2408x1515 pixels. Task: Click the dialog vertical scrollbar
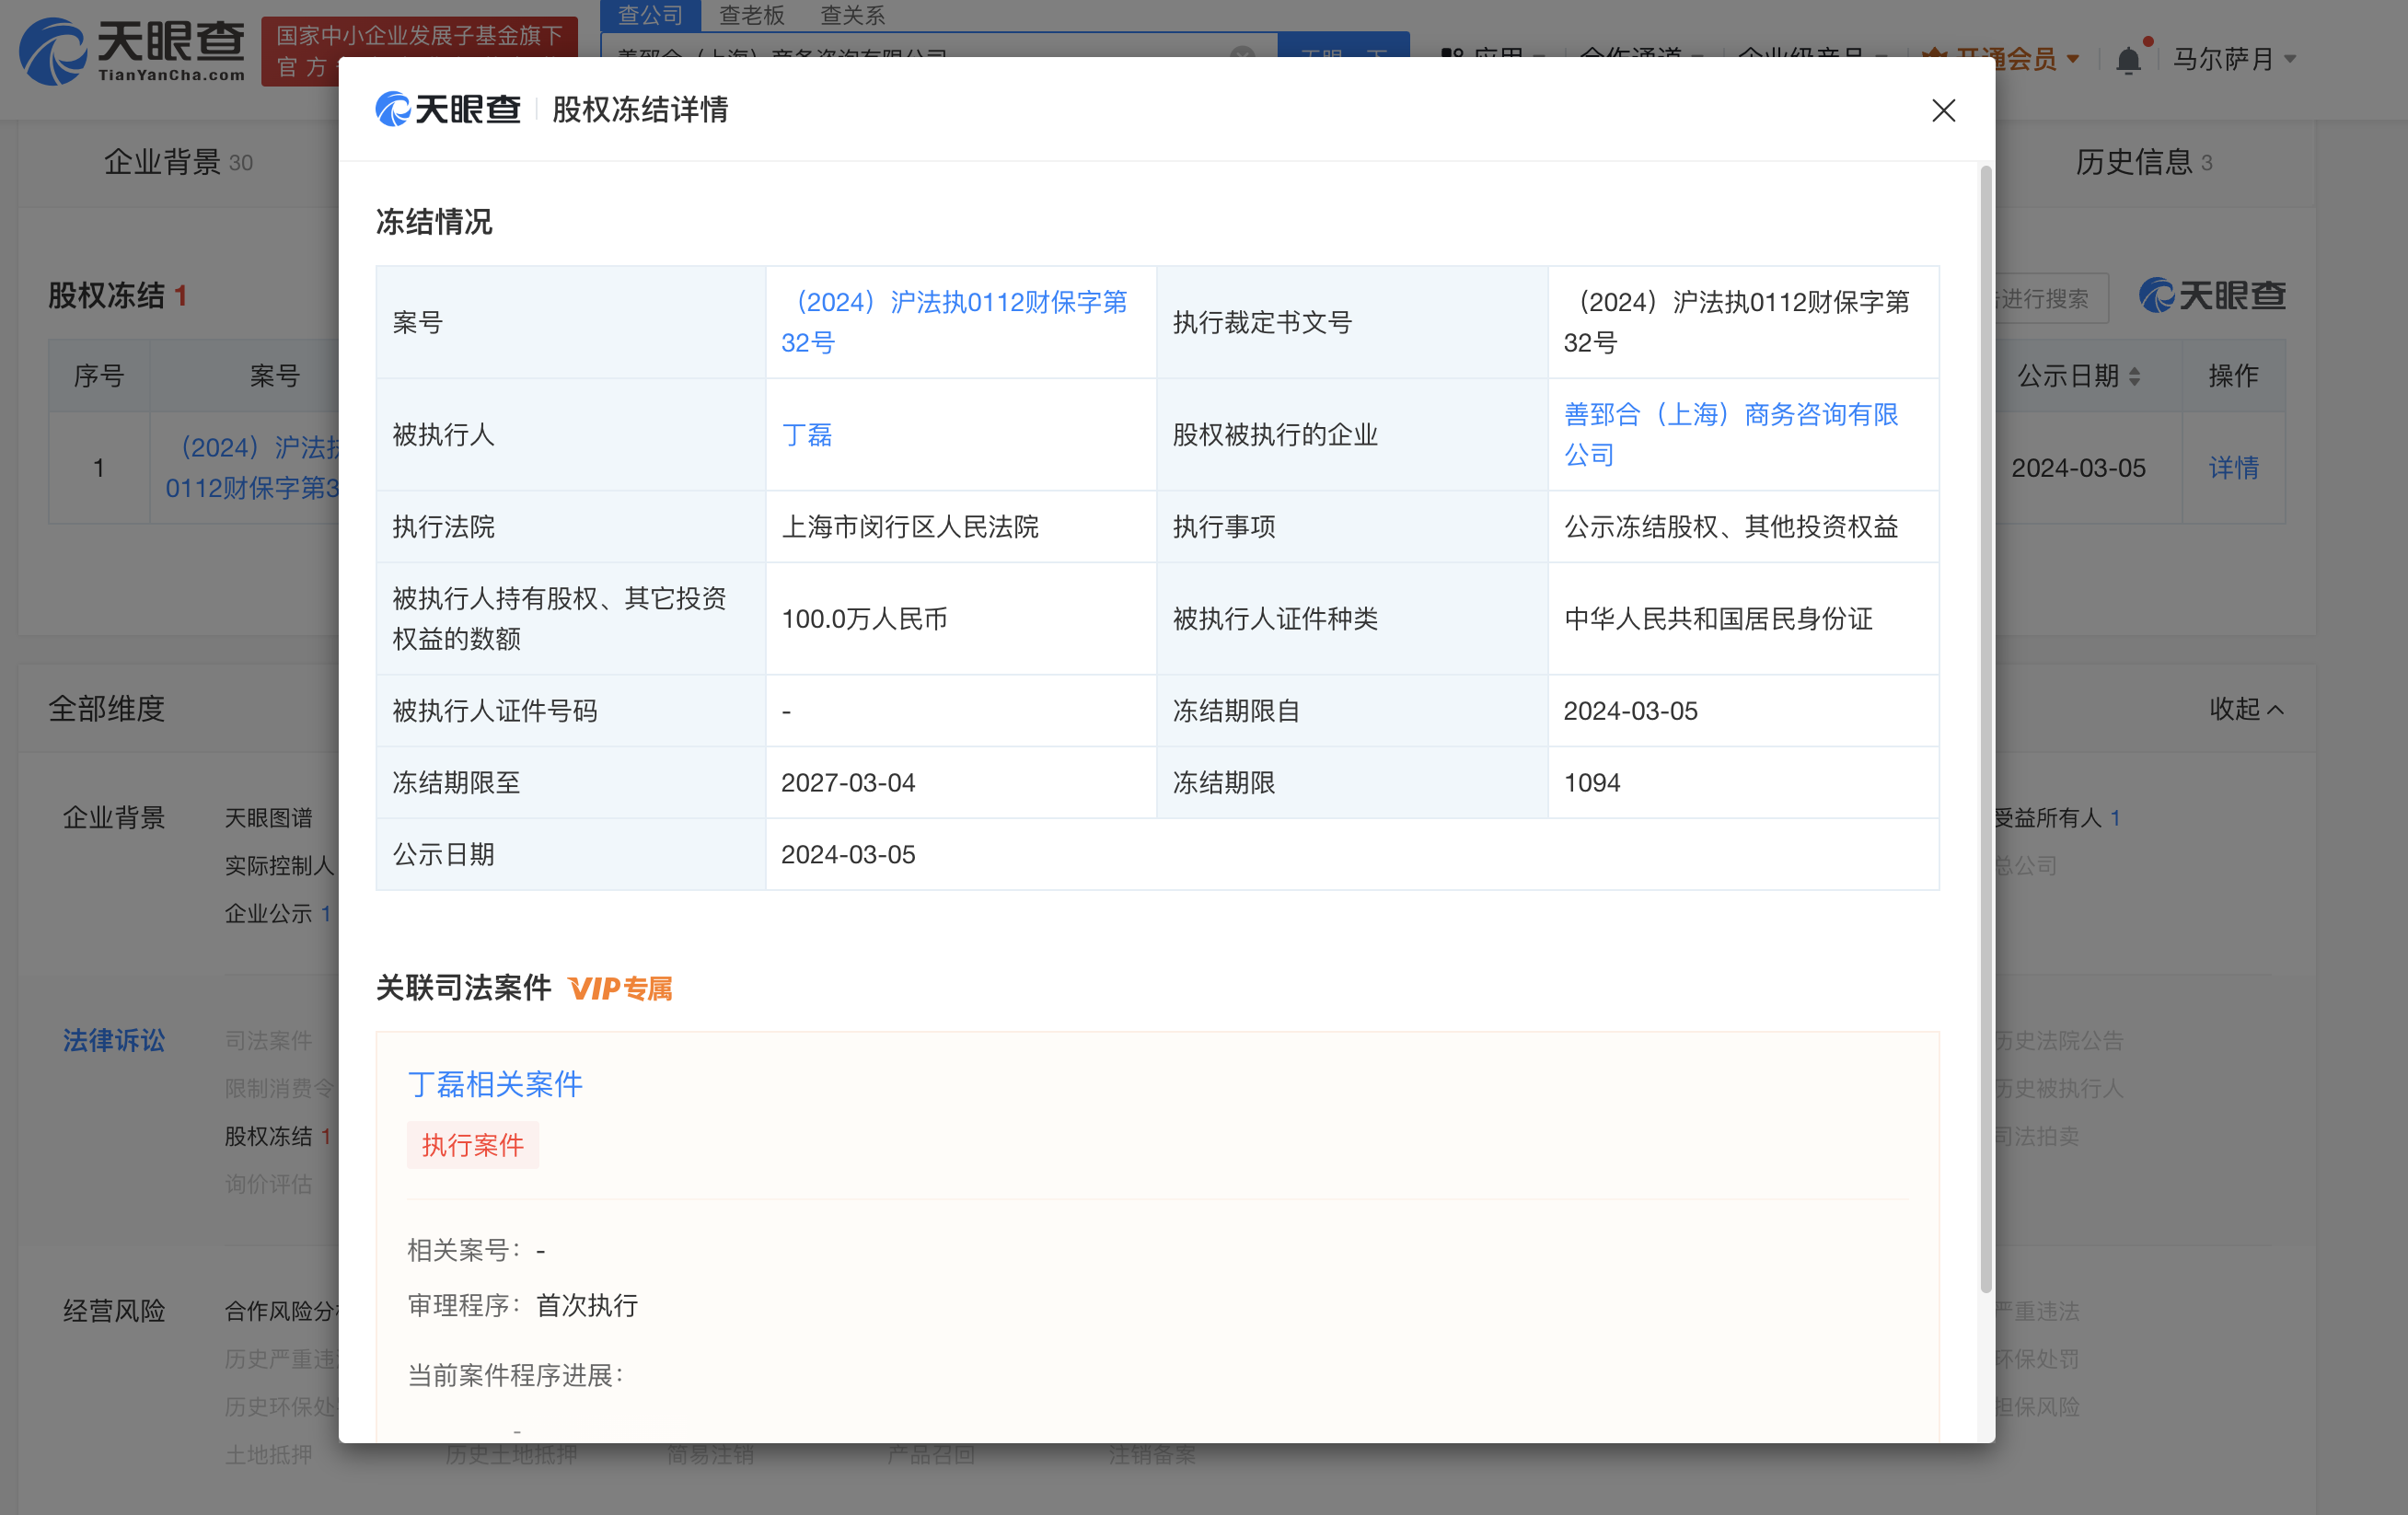pyautogui.click(x=1986, y=729)
